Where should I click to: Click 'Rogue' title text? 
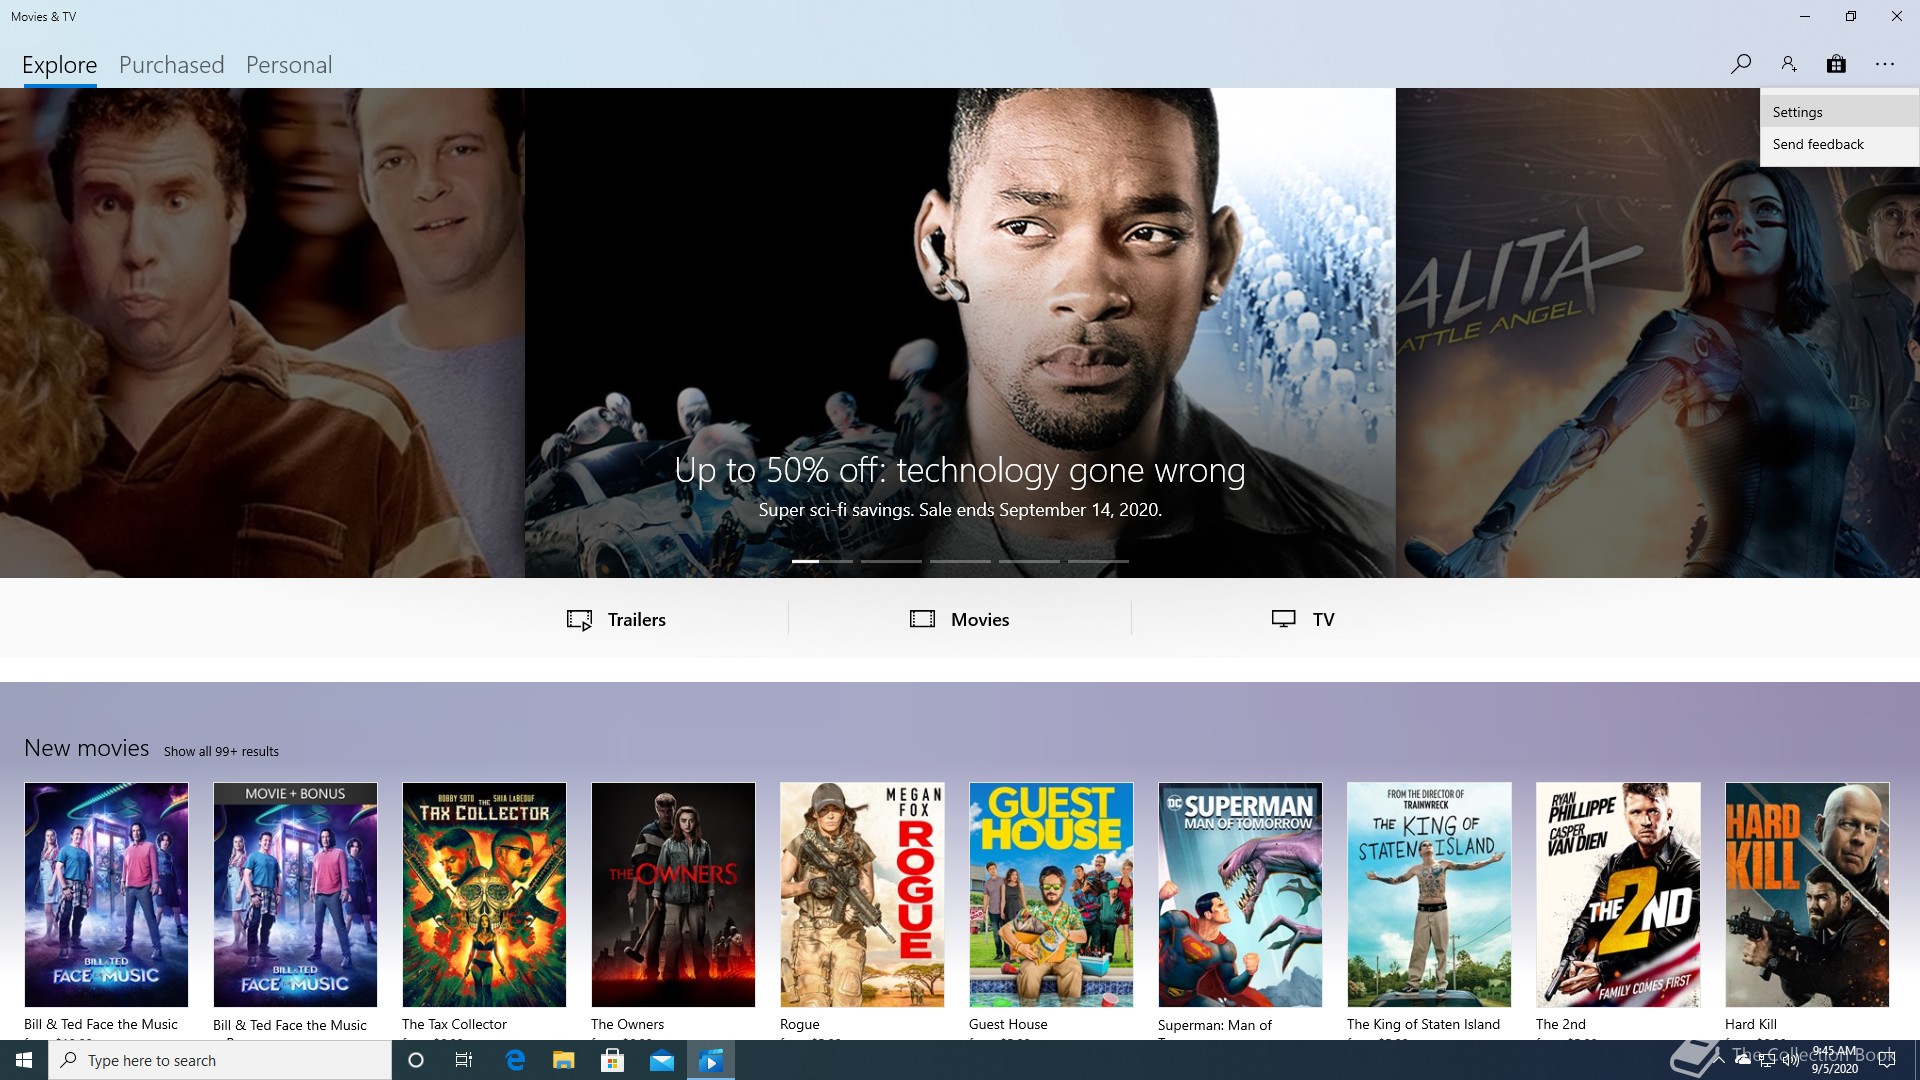(800, 1024)
